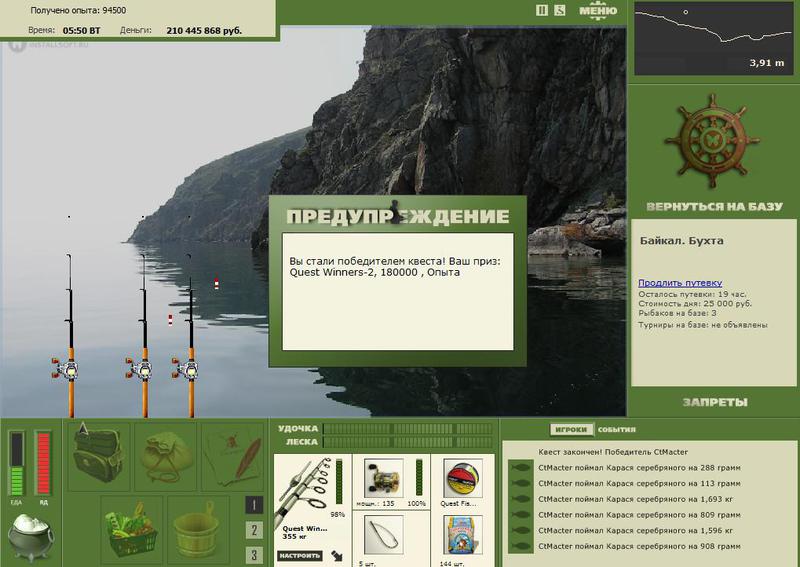Click the red-white float nearer the rods

pos(170,320)
